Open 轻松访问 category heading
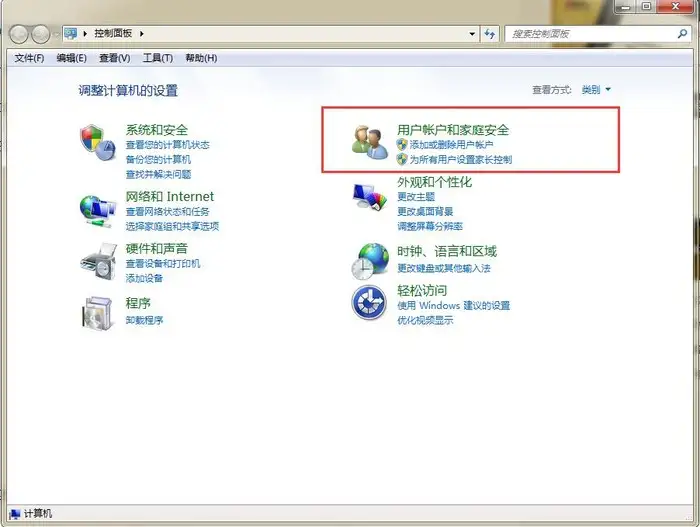 pos(422,291)
